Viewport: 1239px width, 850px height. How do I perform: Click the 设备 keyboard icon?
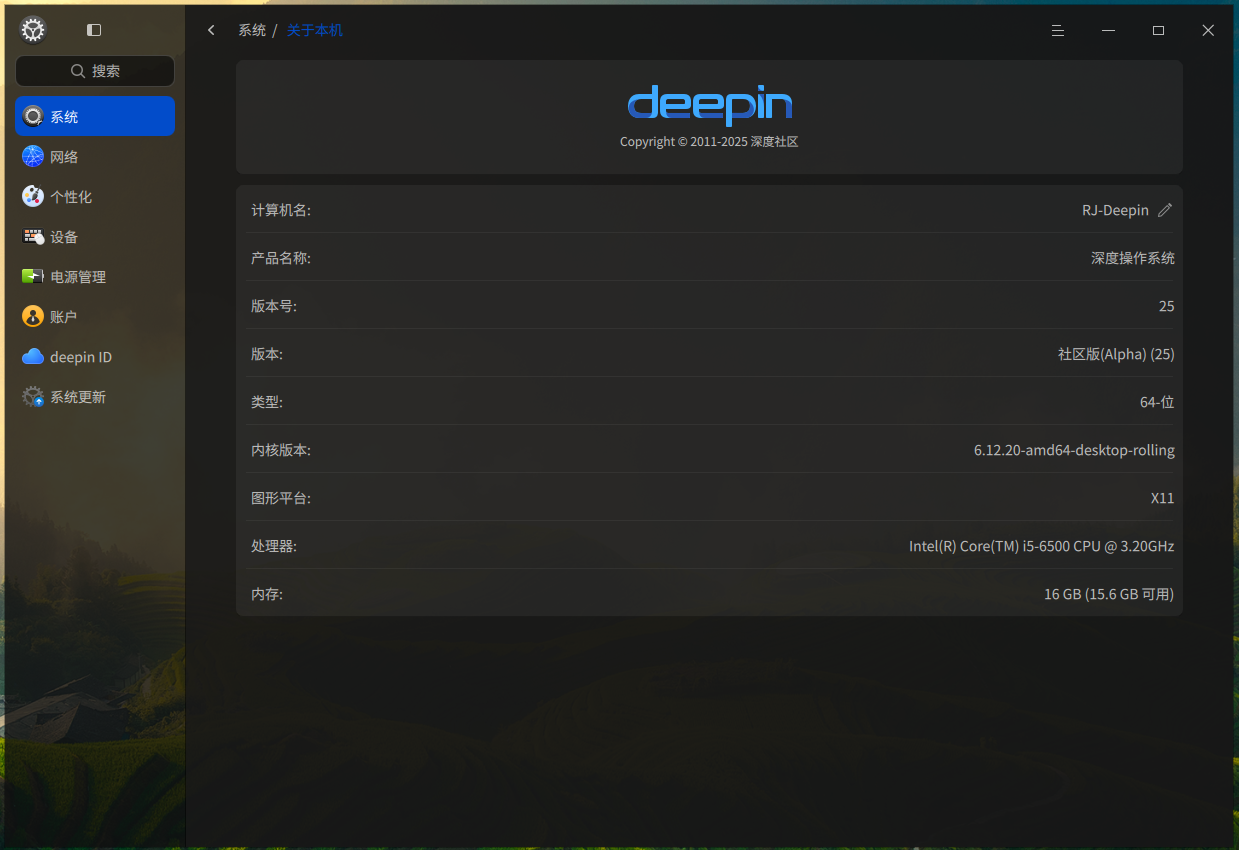tap(33, 236)
